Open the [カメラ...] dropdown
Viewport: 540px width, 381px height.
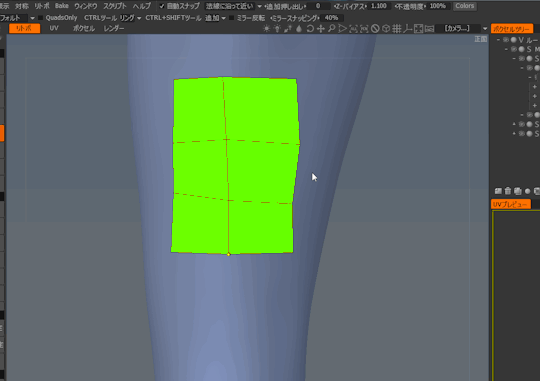(461, 29)
